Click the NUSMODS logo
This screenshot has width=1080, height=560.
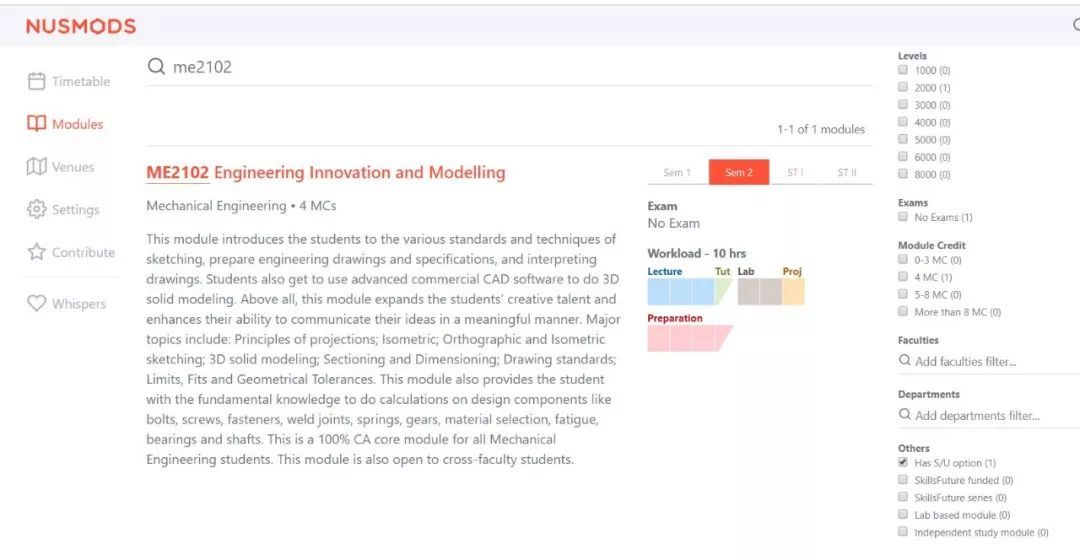(81, 27)
